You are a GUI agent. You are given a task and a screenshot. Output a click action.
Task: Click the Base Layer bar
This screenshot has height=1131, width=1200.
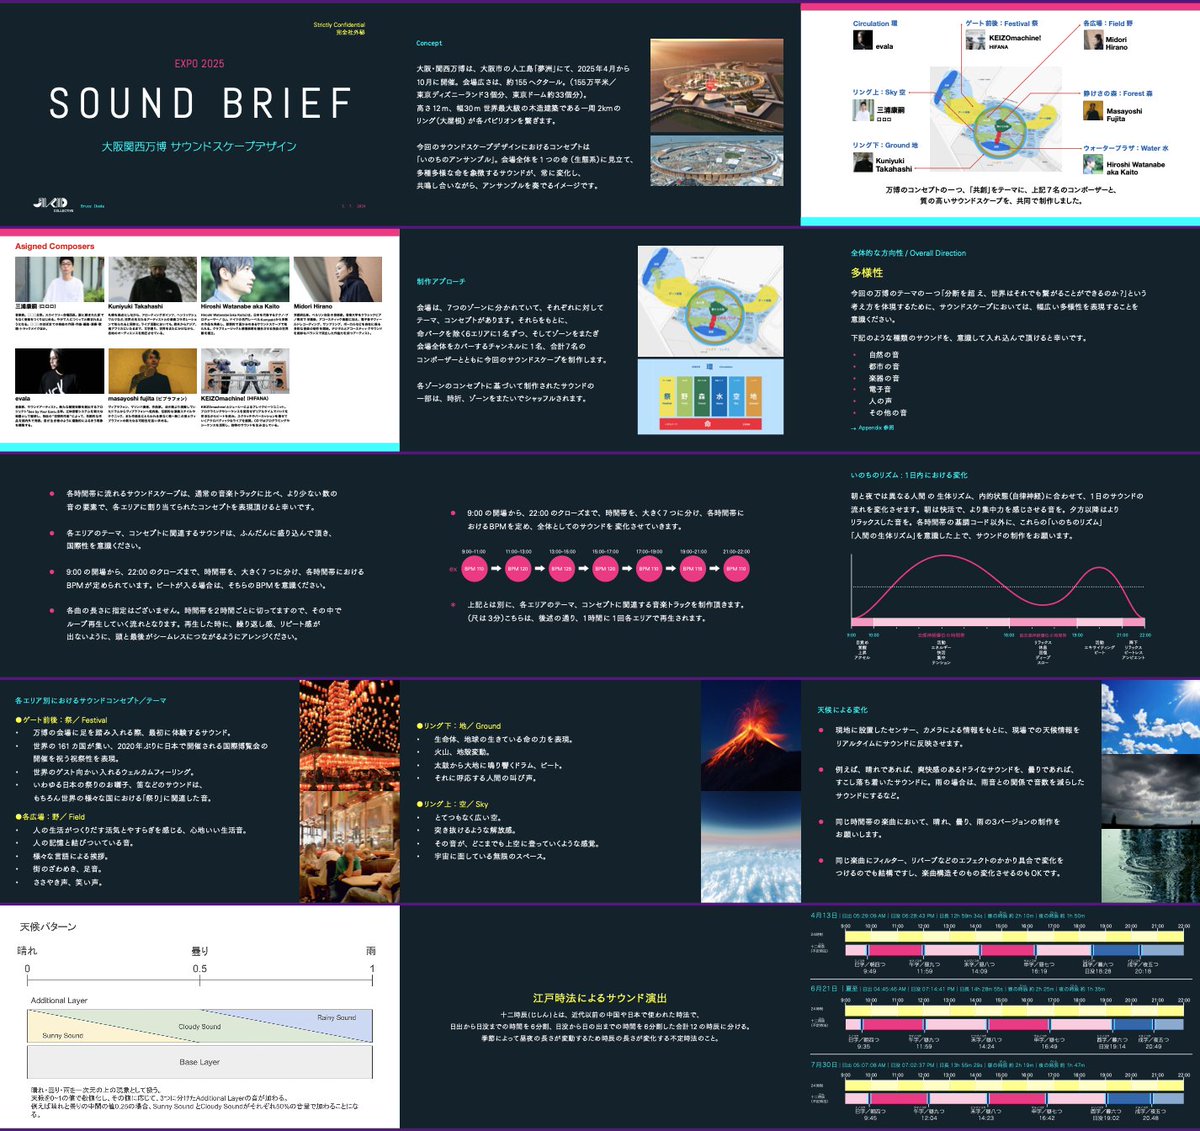coord(200,1062)
